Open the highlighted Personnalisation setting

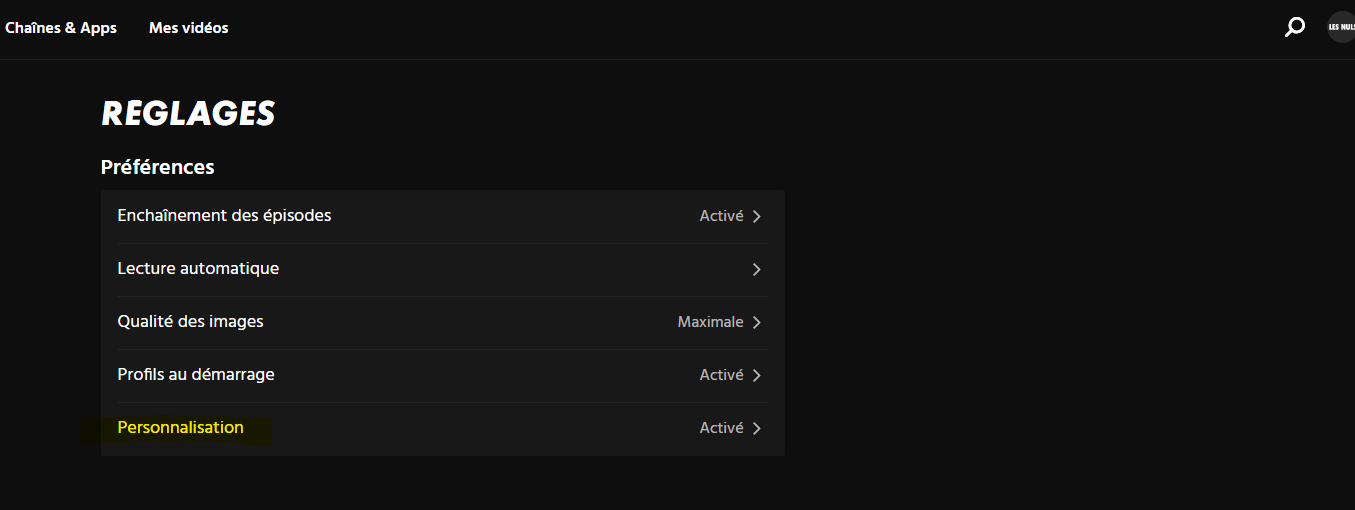point(180,427)
